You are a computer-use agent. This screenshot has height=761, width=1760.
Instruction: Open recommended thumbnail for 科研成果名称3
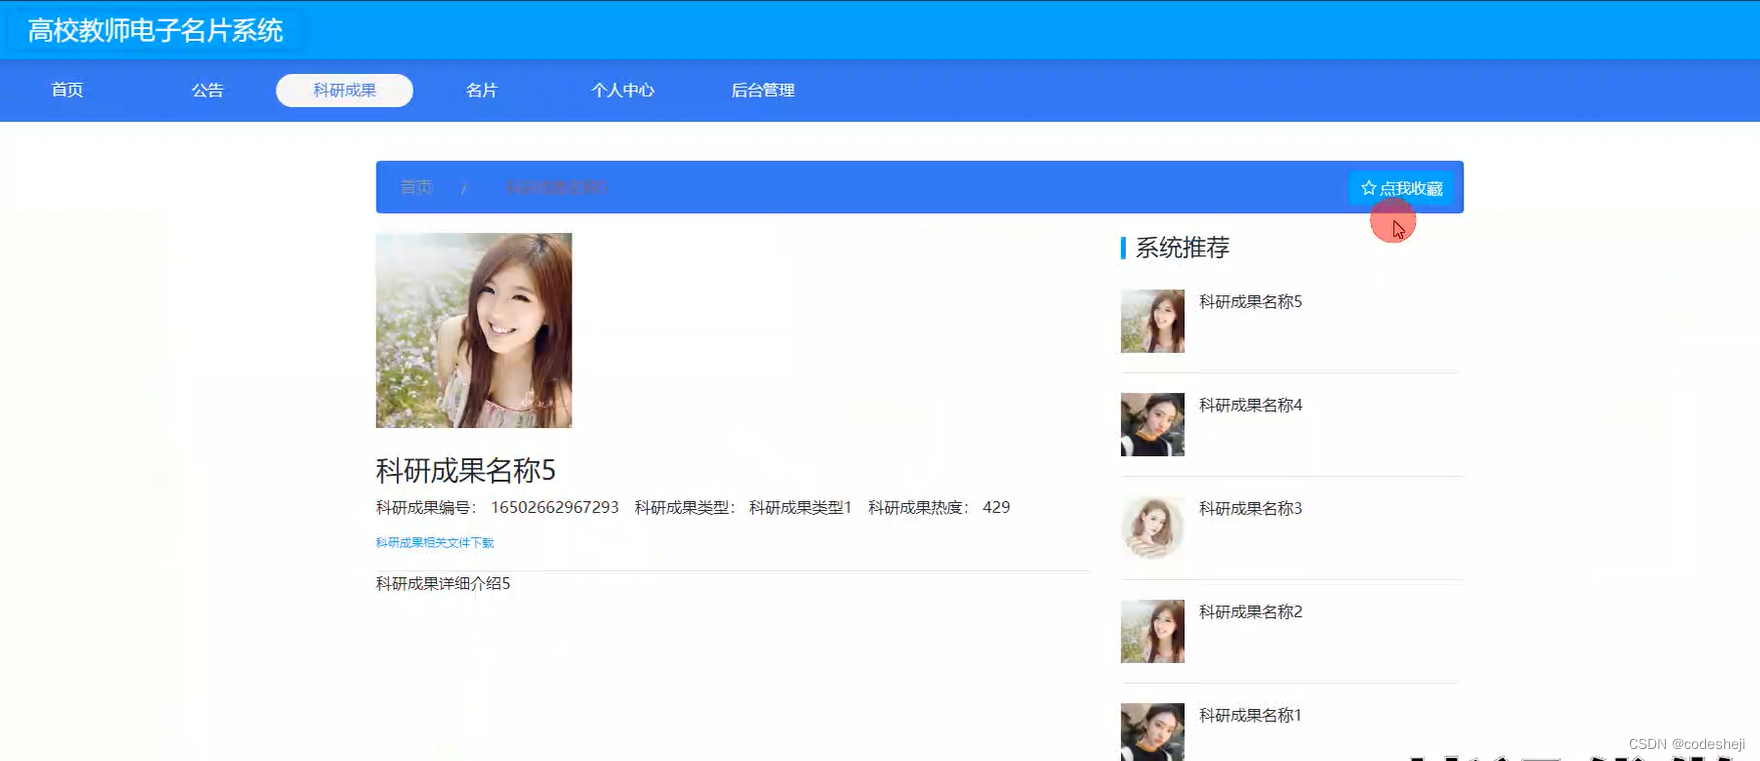[x=1153, y=528]
